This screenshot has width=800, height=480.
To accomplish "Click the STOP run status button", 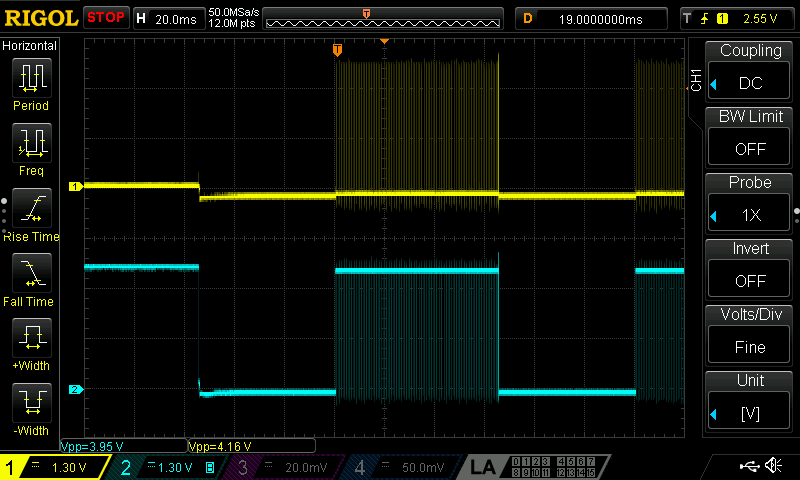I will click(x=106, y=18).
